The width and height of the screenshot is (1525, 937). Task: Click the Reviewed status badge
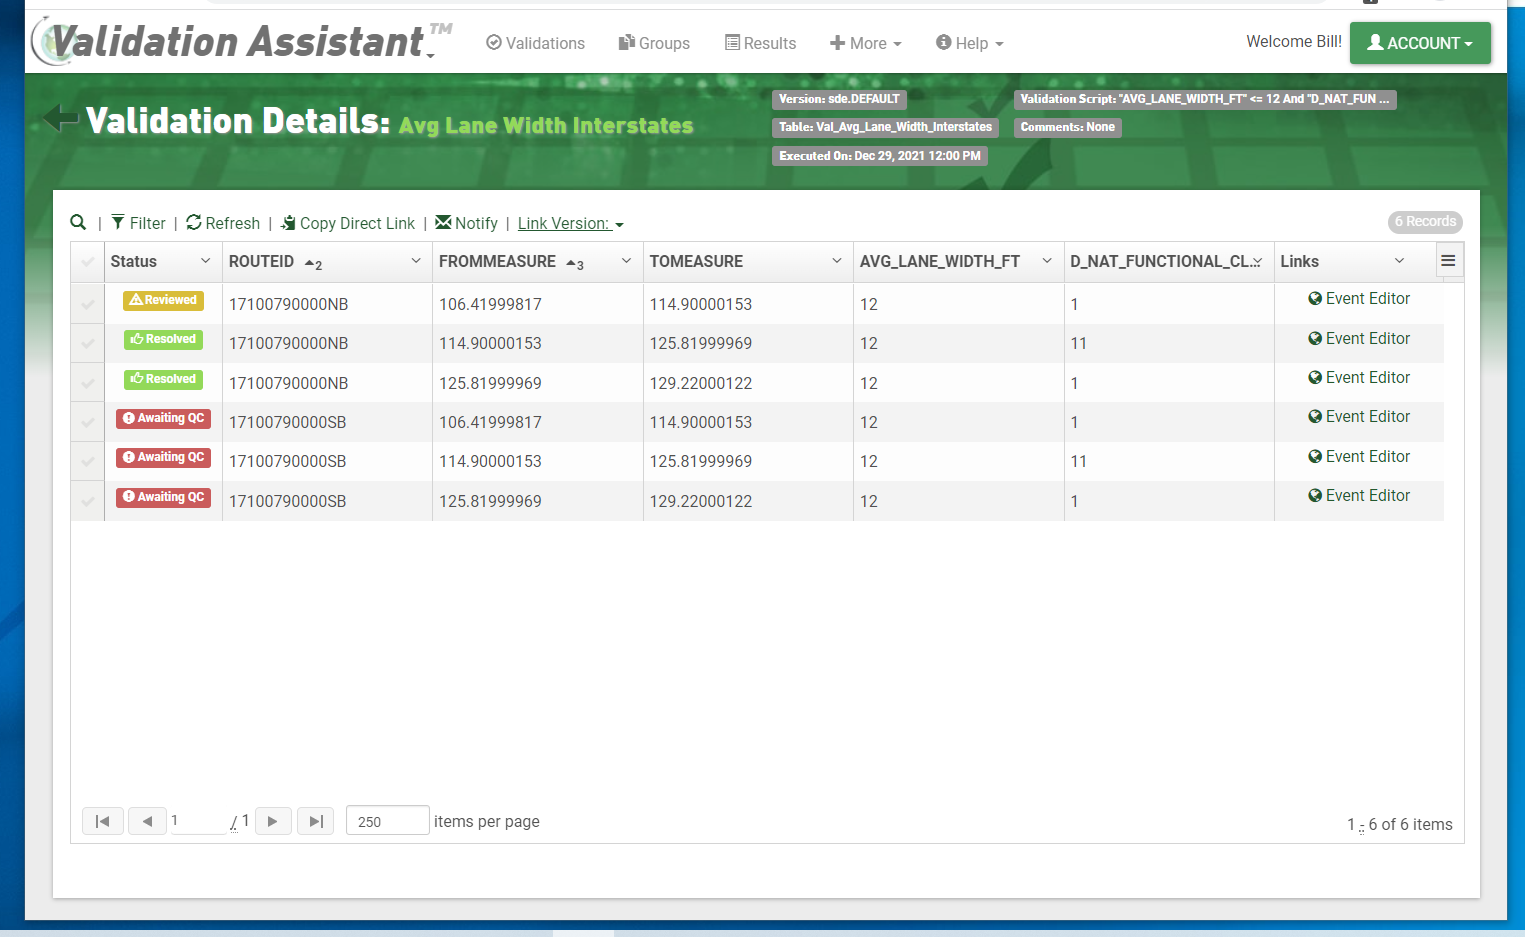163,300
